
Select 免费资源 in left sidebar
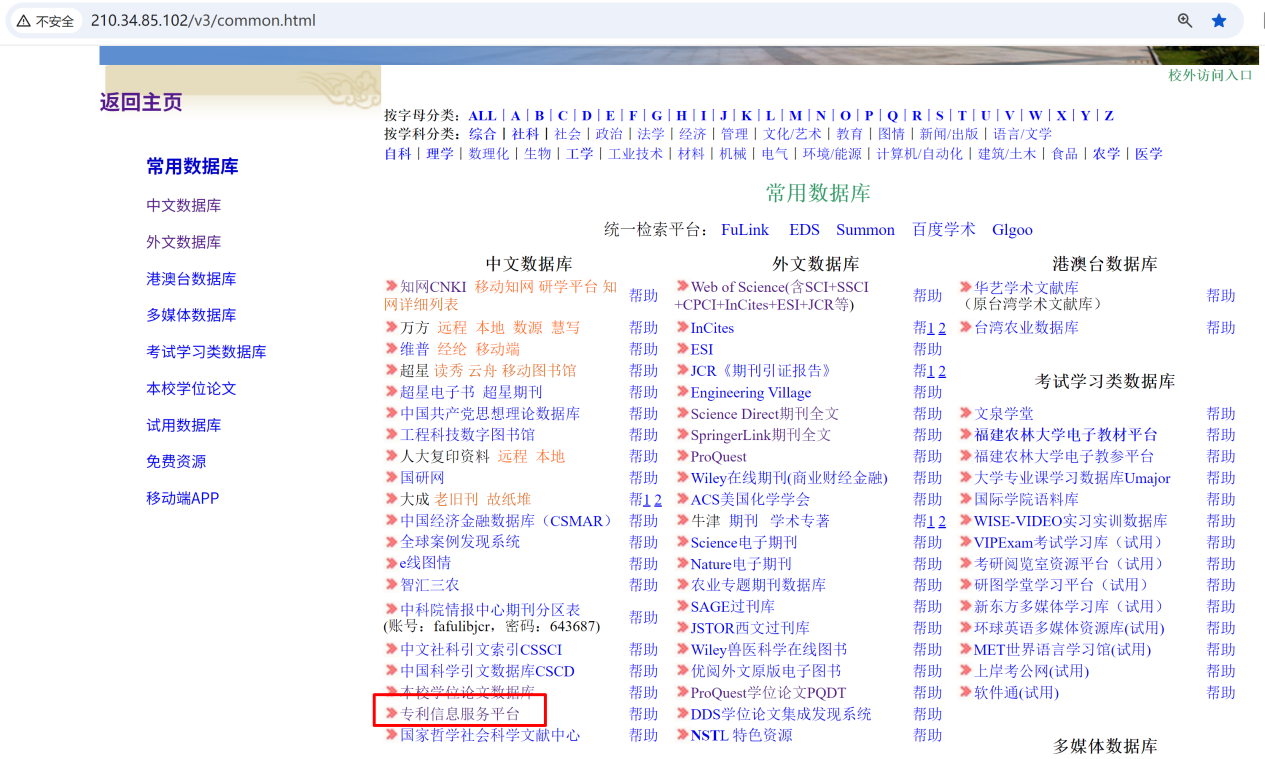176,462
